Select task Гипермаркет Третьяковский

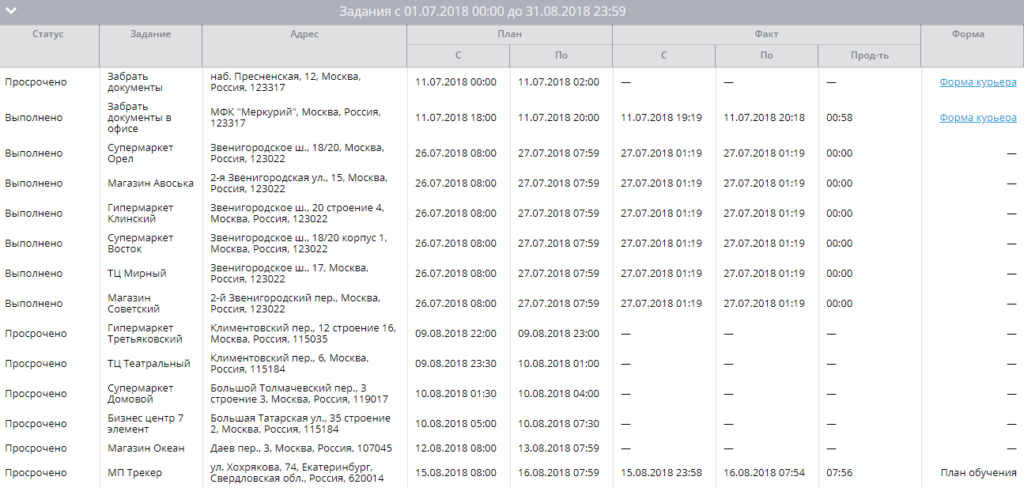tap(145, 334)
